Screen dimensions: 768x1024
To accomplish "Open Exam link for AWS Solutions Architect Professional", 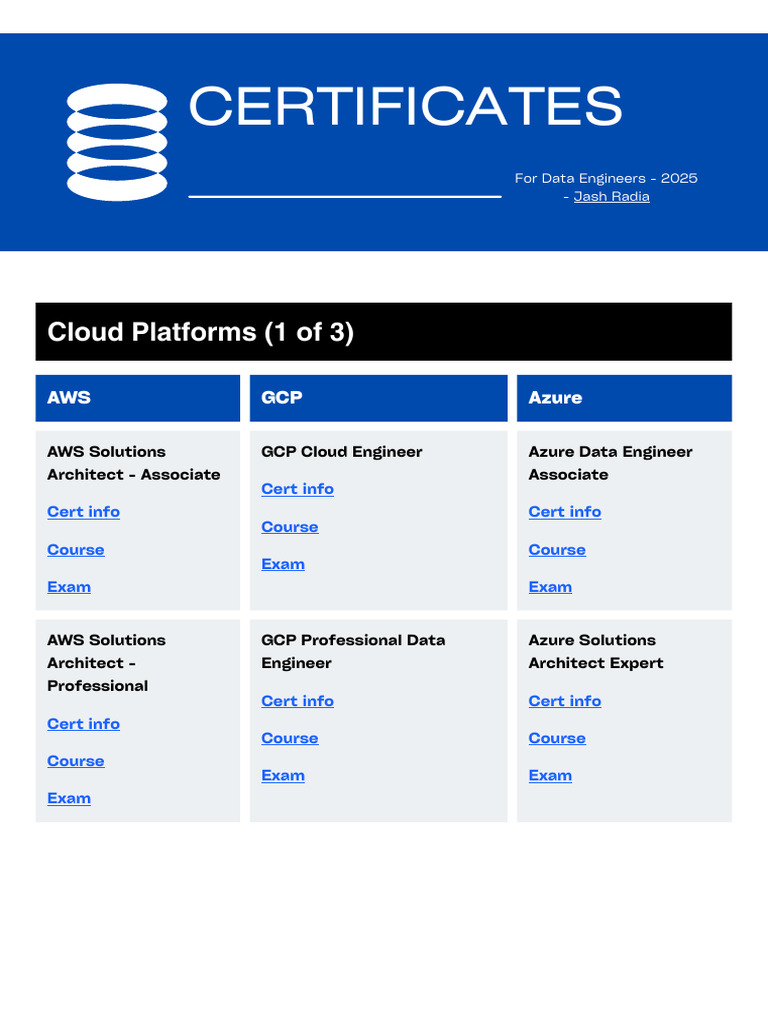I will pyautogui.click(x=69, y=799).
